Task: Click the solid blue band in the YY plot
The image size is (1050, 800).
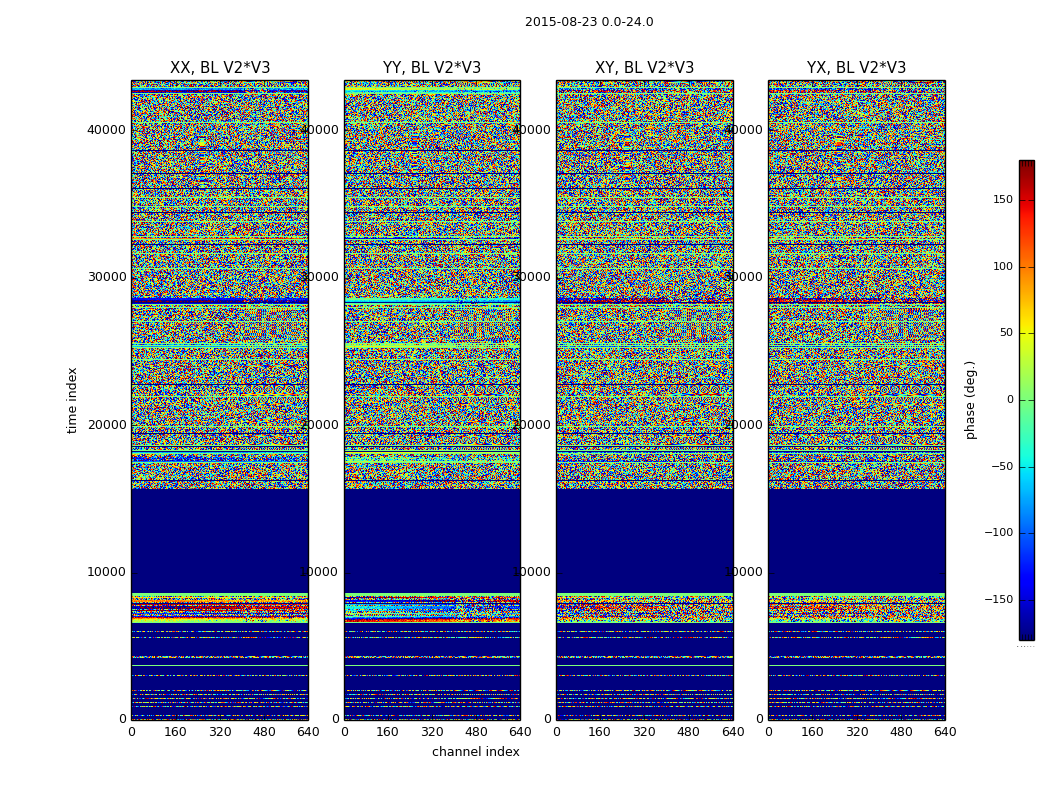Action: coord(432,540)
